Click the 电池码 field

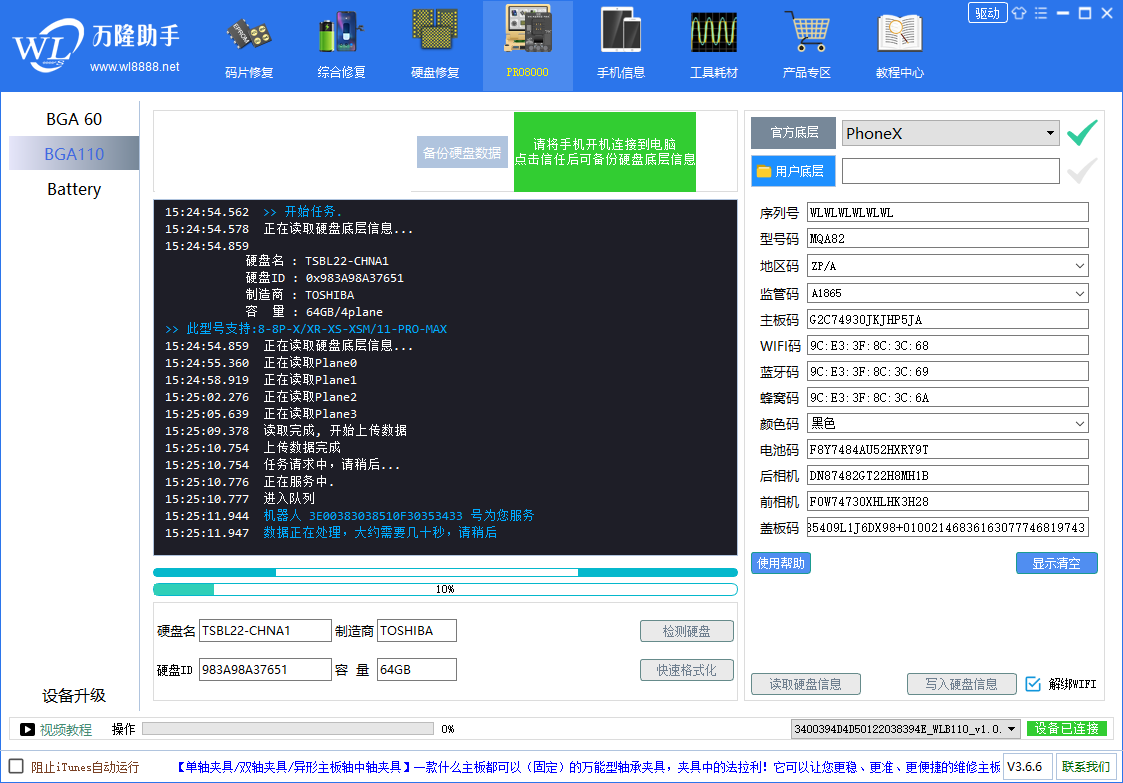pos(948,449)
